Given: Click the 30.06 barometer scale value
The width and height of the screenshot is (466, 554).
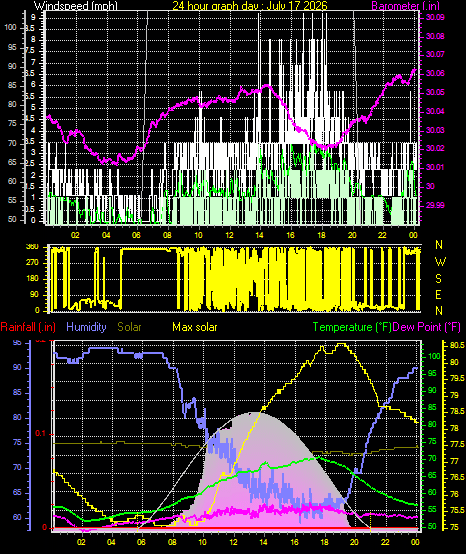Looking at the screenshot, I should point(435,73).
